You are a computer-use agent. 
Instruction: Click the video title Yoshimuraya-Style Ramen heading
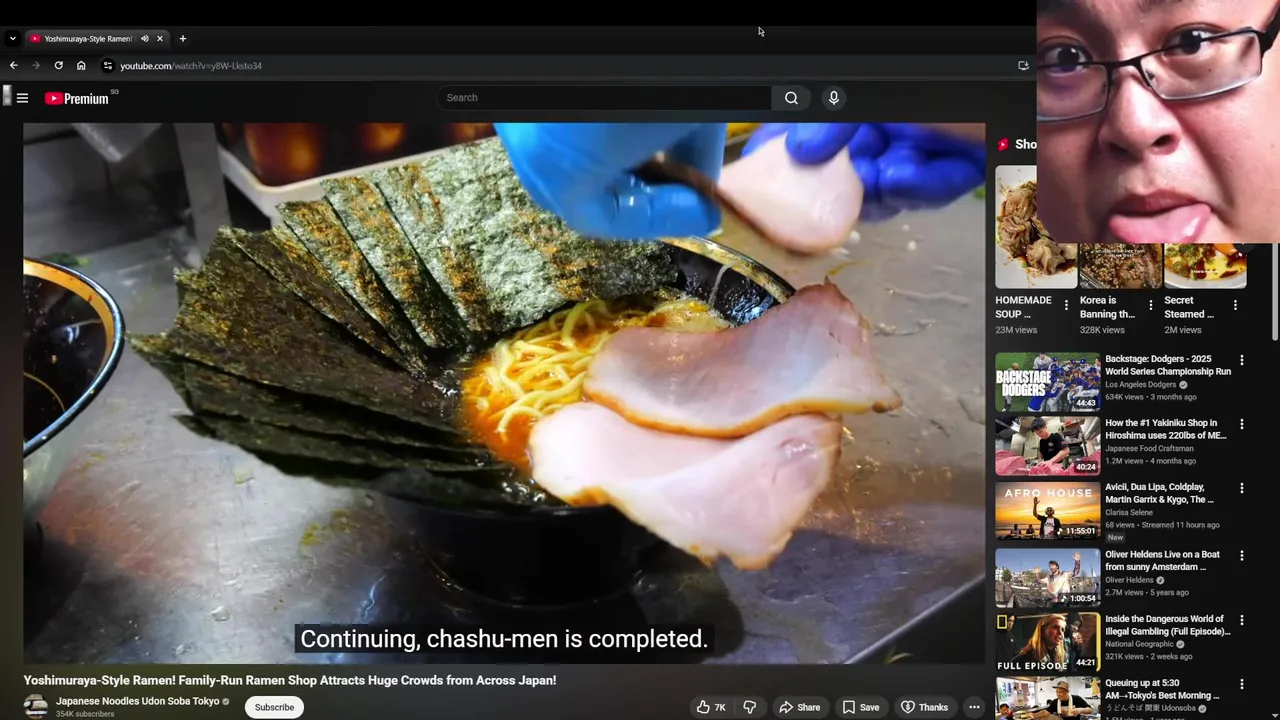(290, 680)
